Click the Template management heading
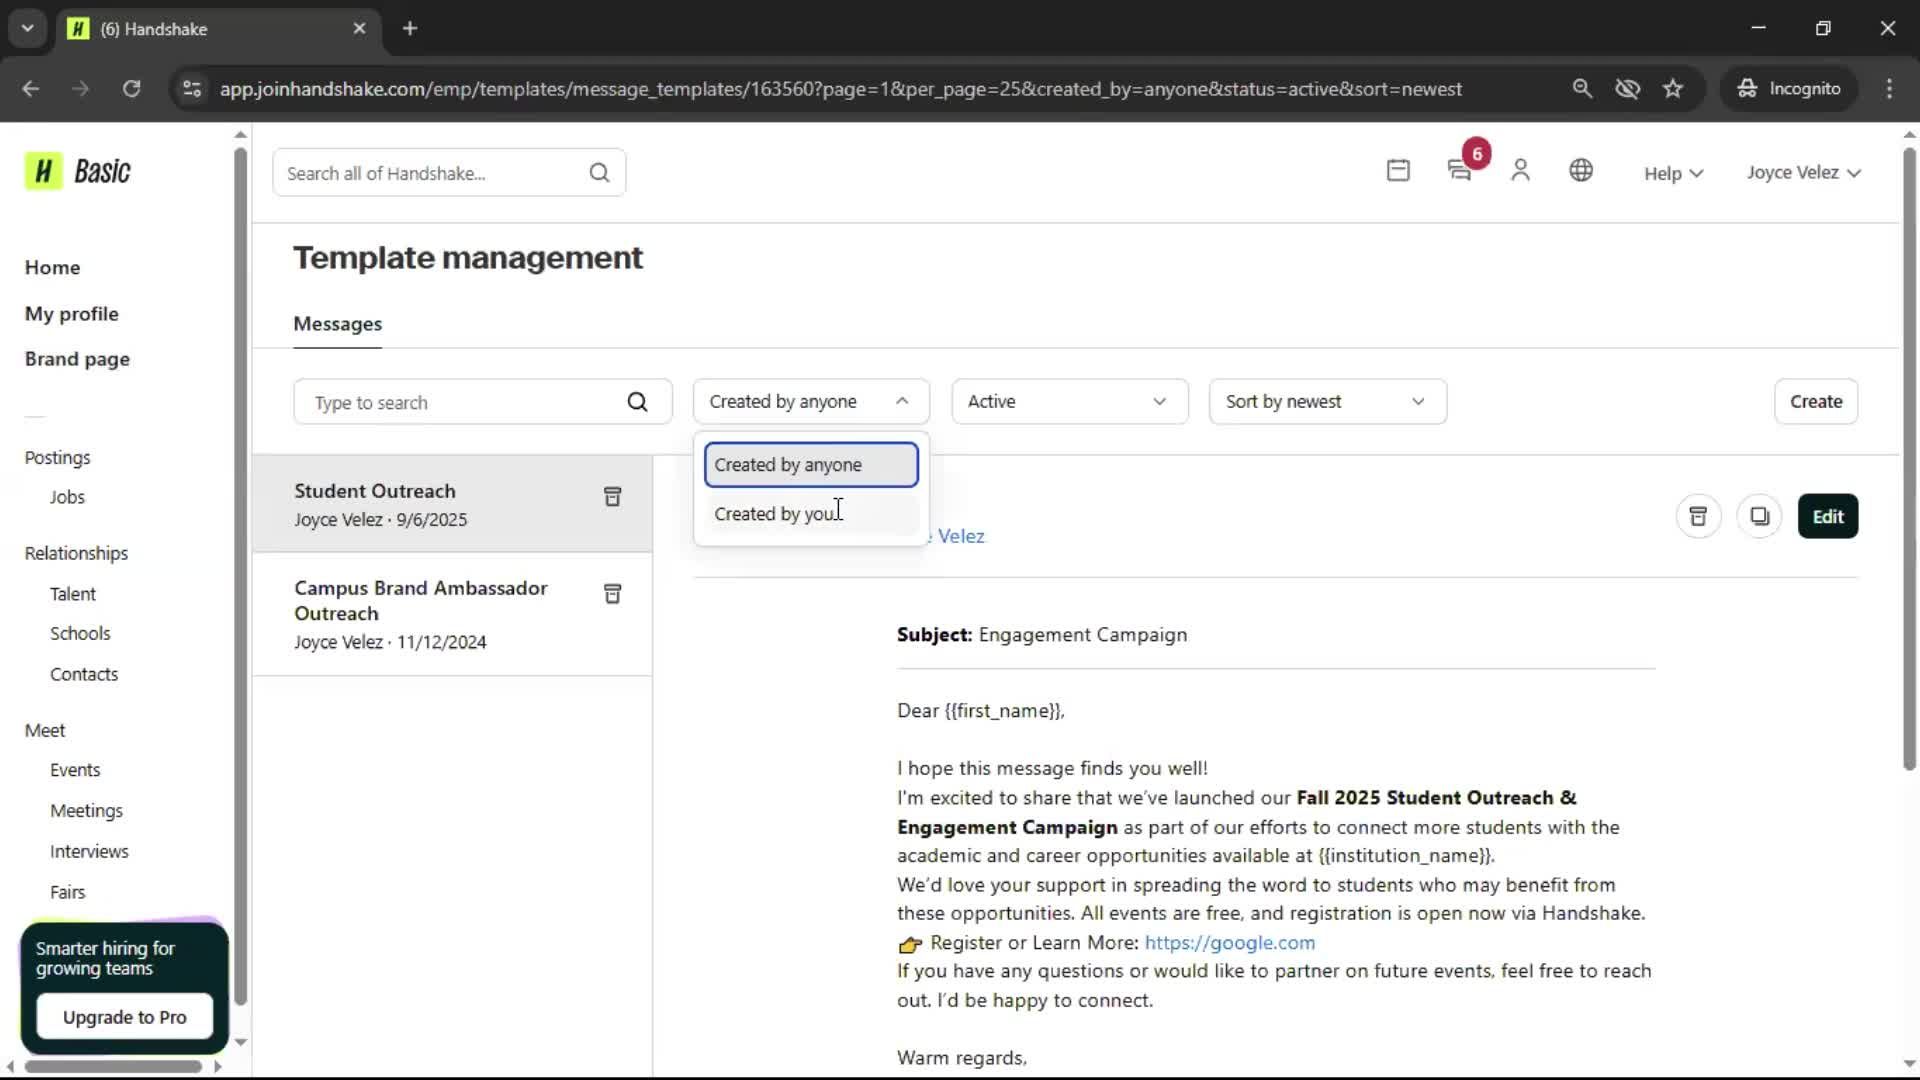This screenshot has height=1080, width=1920. tap(468, 258)
